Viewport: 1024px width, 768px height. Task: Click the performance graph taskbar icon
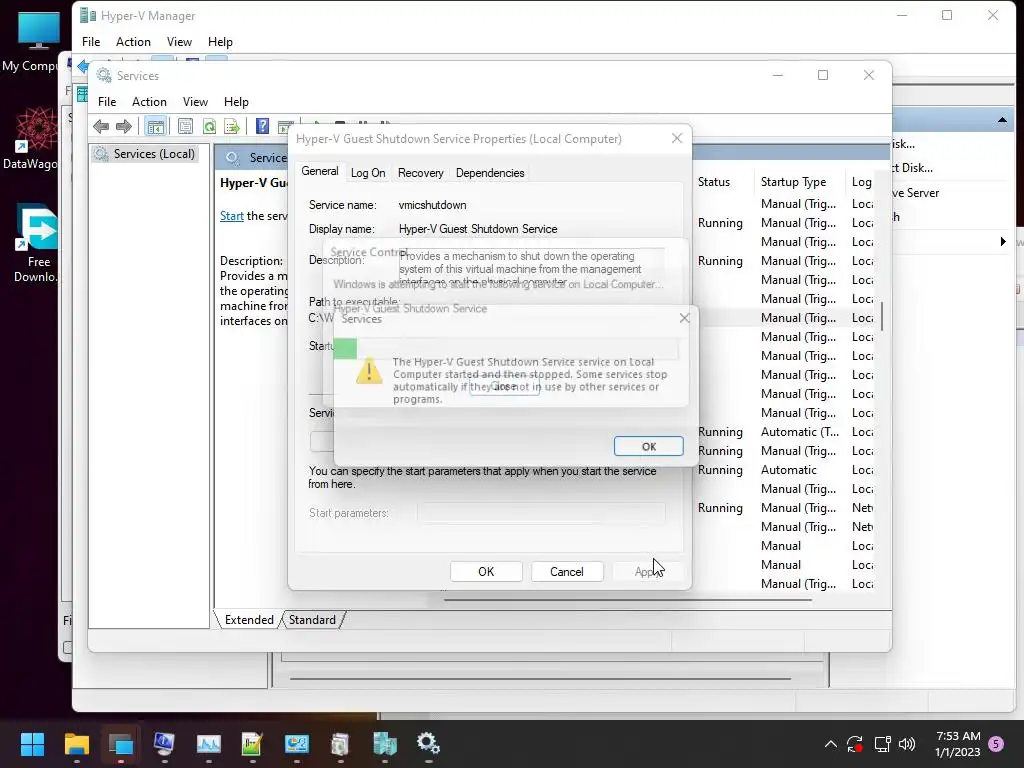click(208, 744)
